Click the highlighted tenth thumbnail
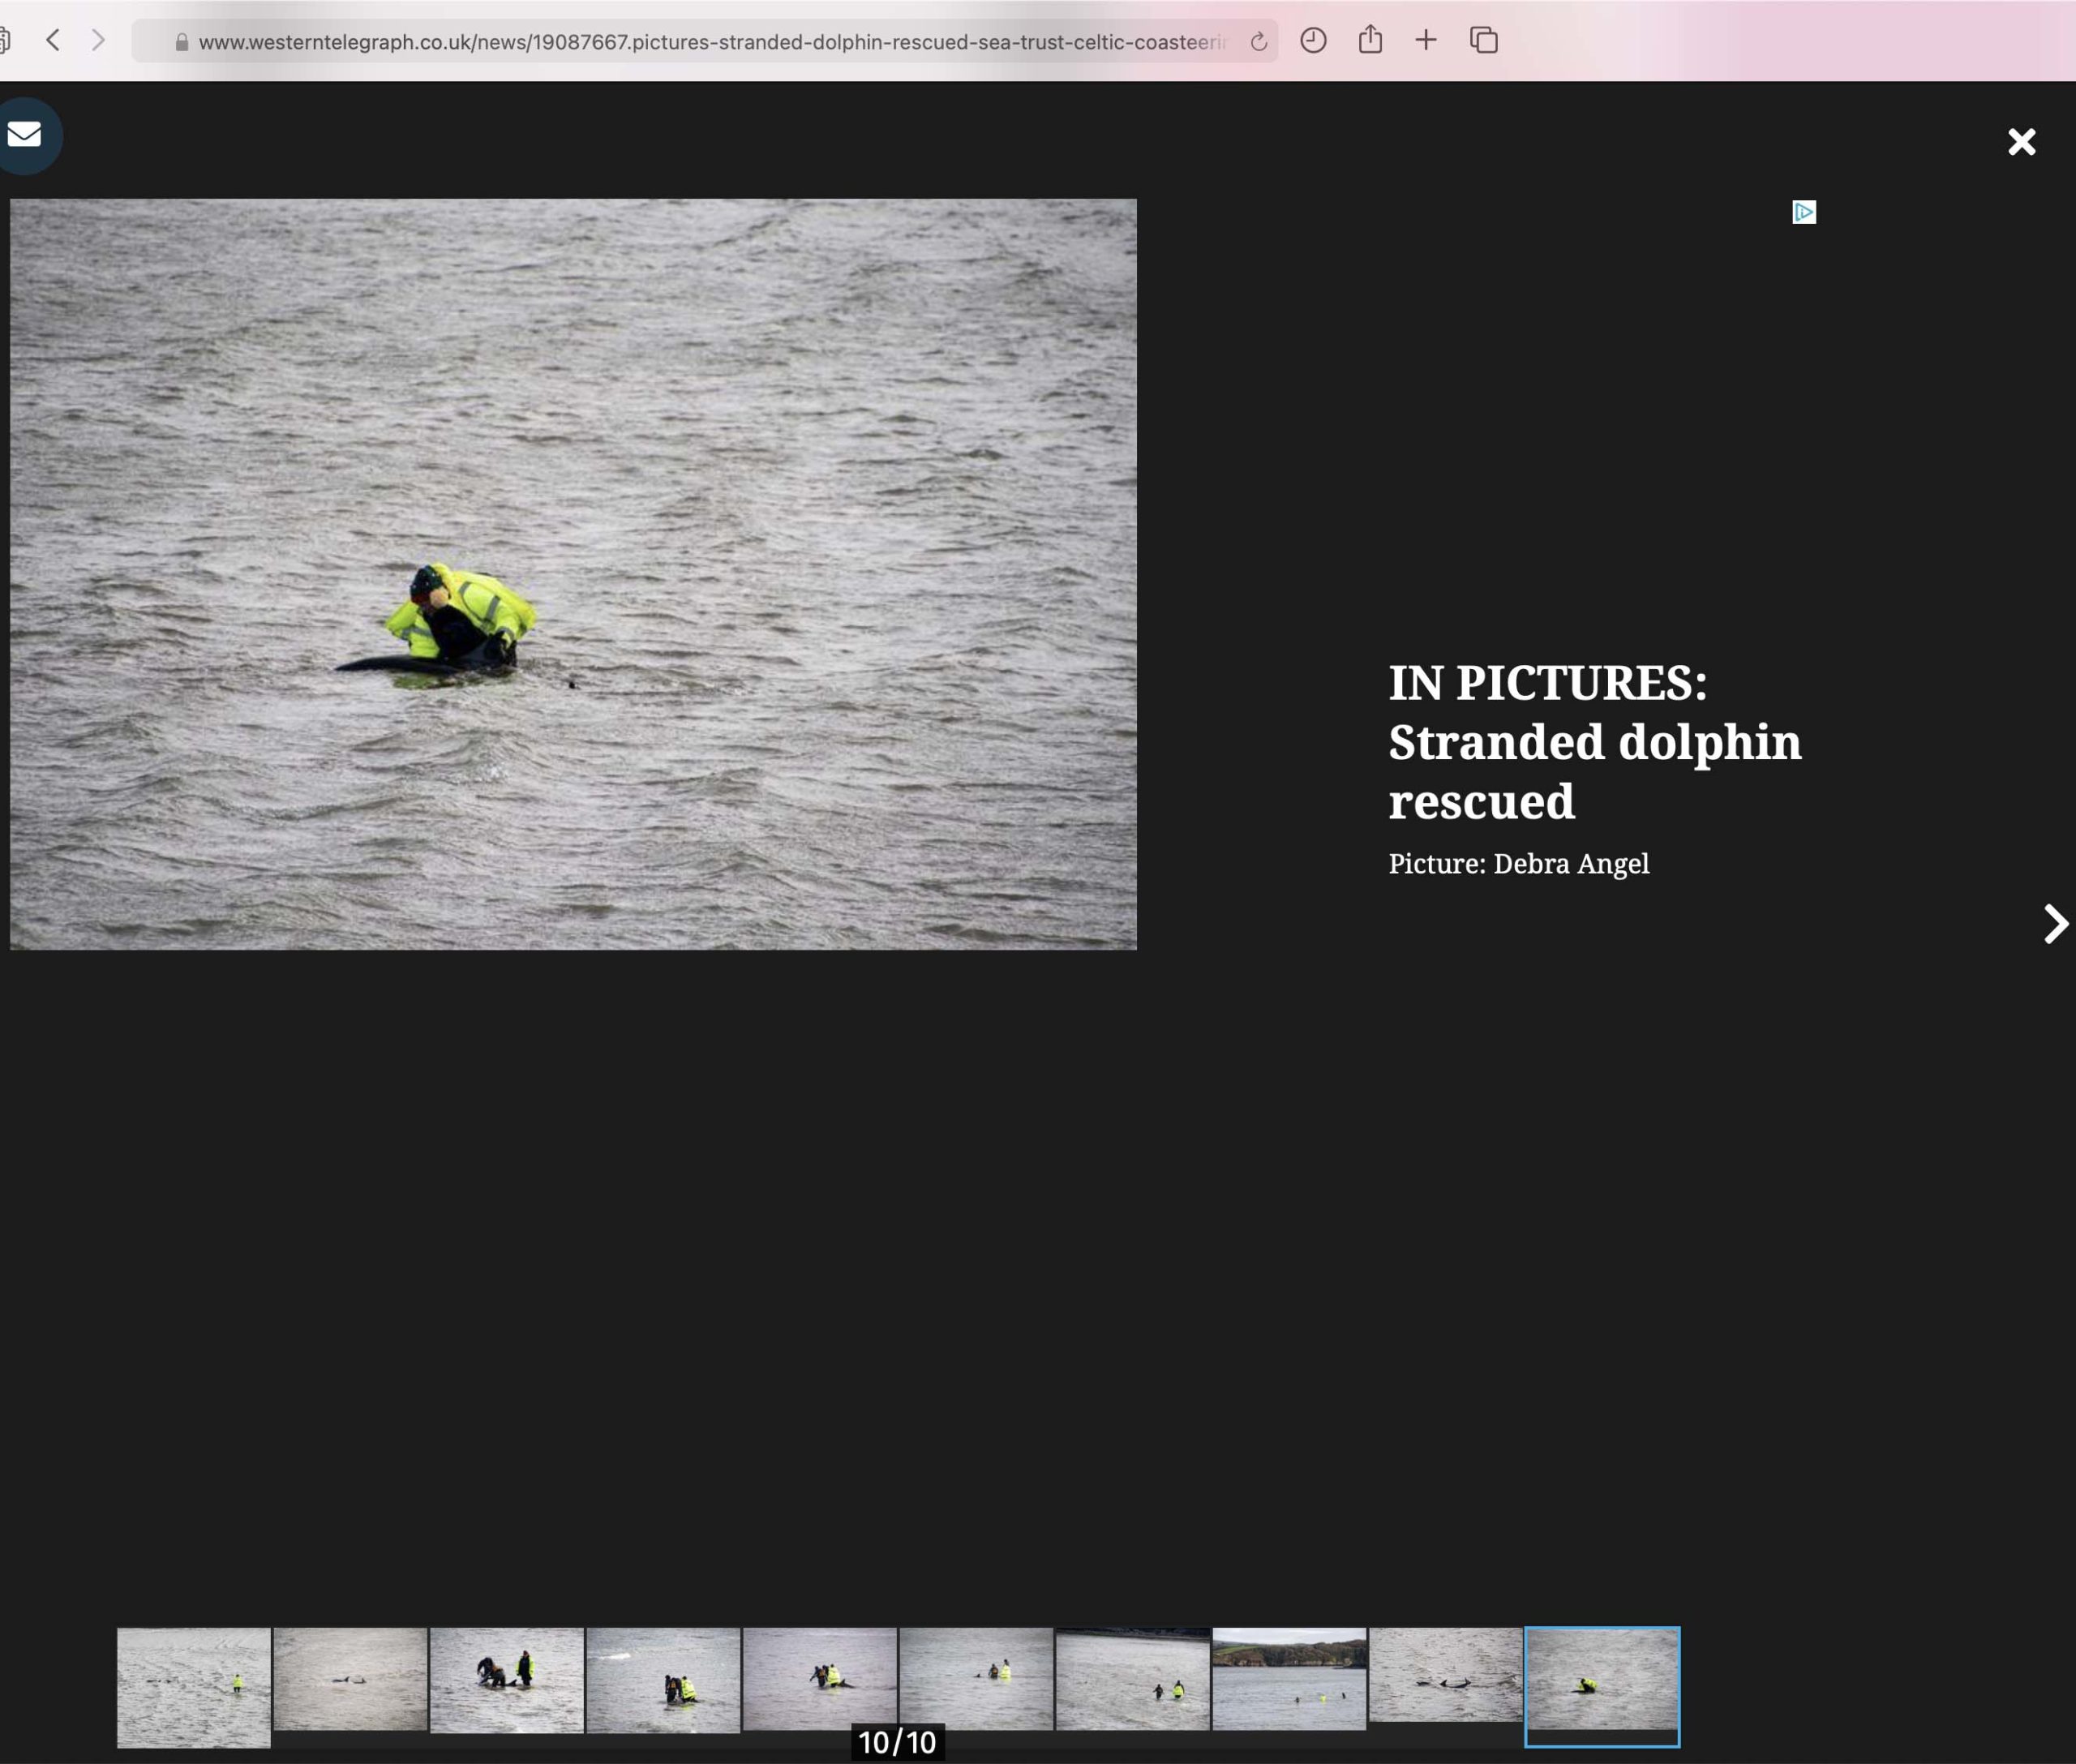 coord(1601,1685)
